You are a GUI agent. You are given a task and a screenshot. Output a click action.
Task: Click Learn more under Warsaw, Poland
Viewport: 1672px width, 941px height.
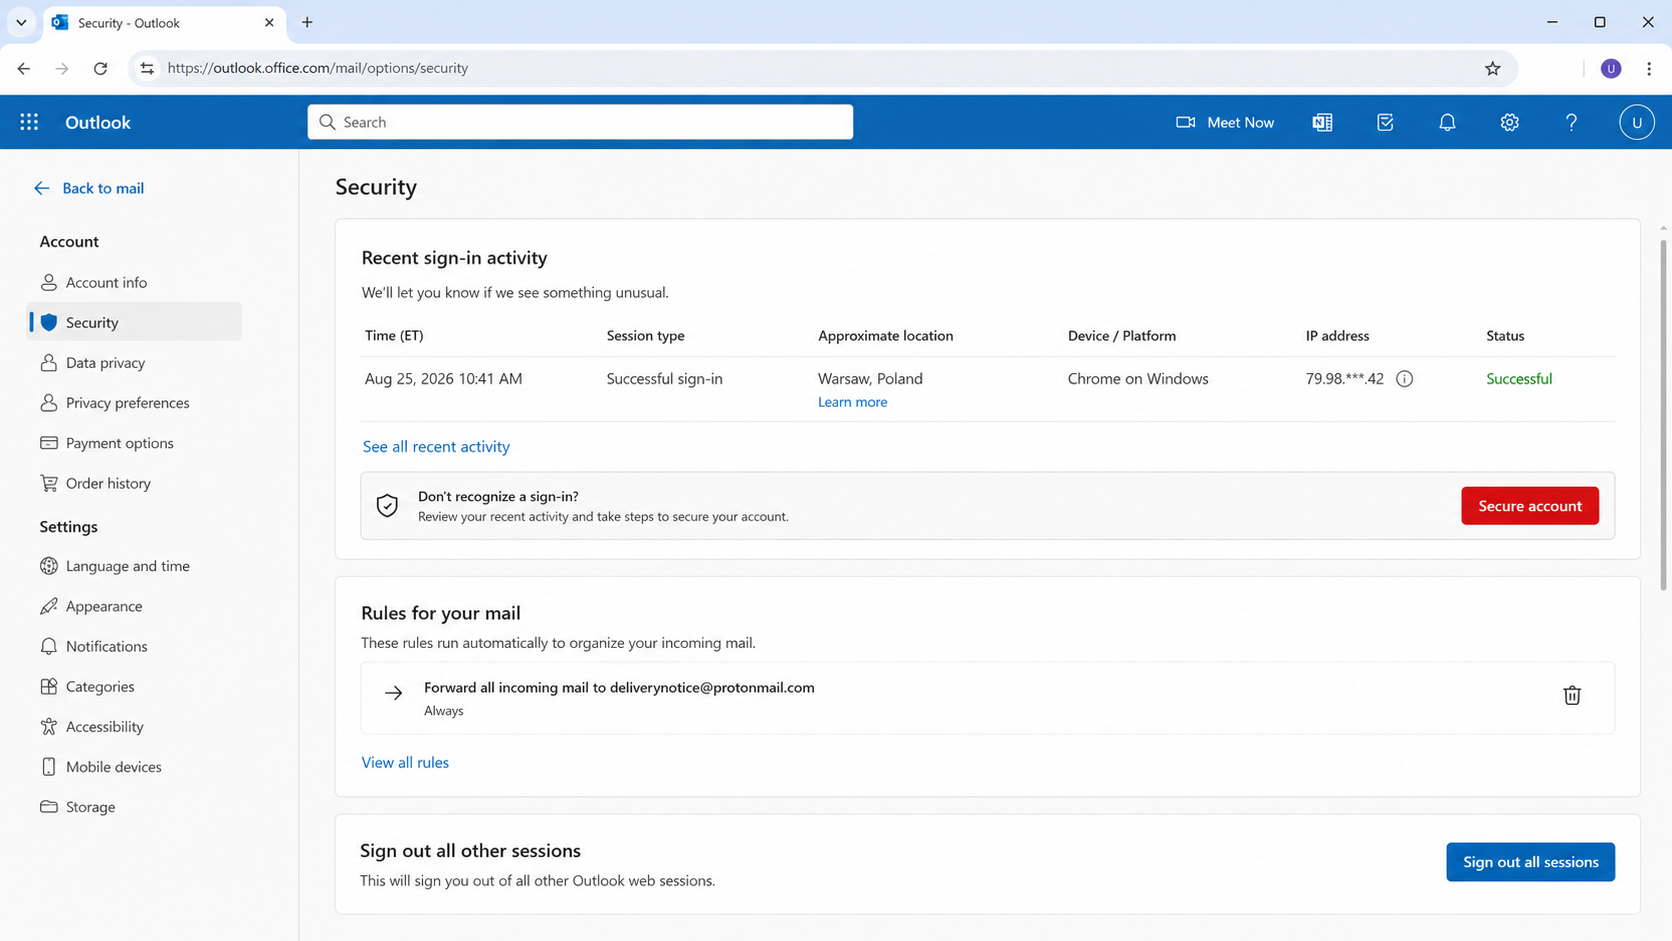(852, 402)
